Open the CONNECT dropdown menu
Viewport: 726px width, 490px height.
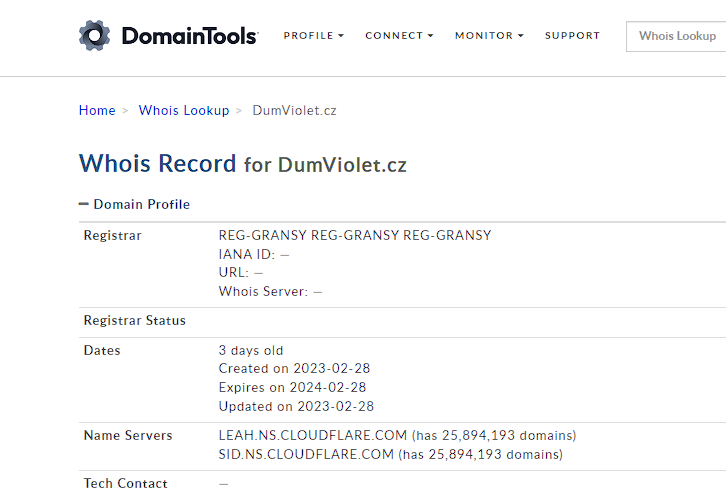[399, 36]
